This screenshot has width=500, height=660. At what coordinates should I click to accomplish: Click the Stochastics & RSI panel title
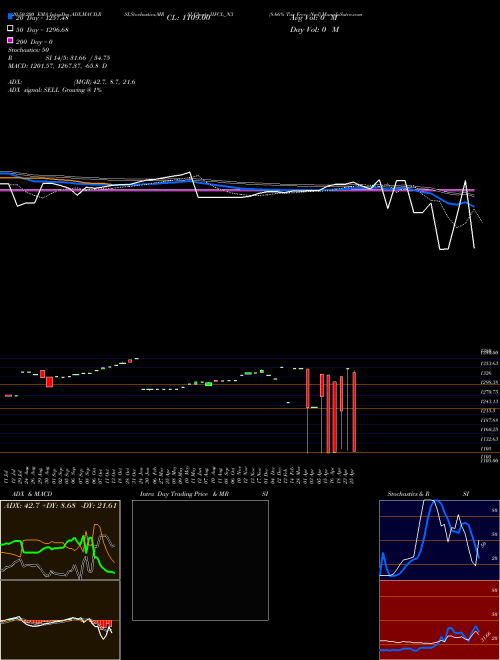[428, 494]
